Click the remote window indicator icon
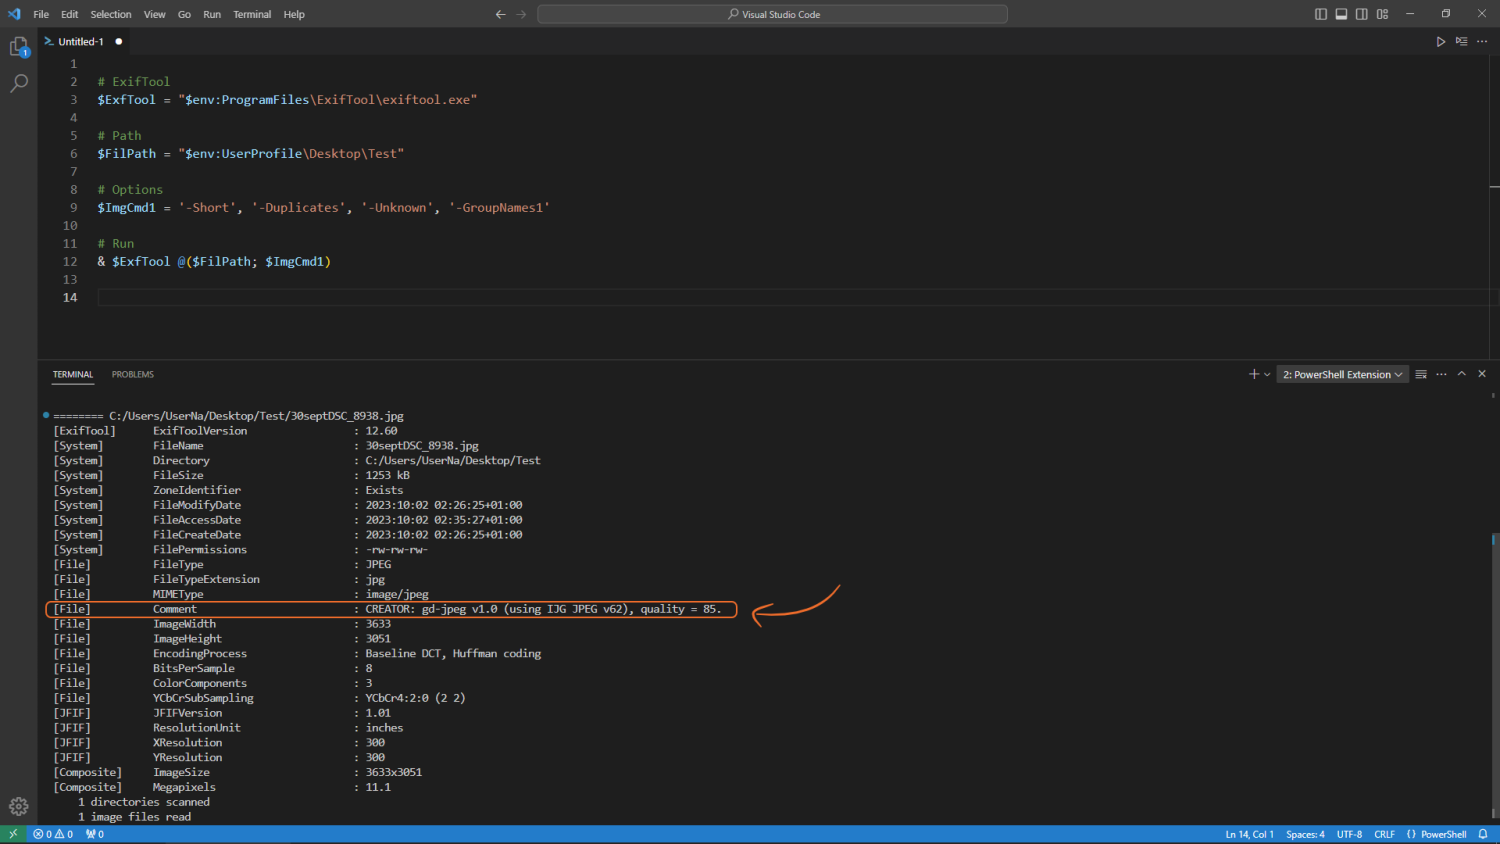This screenshot has height=844, width=1500. [x=13, y=834]
